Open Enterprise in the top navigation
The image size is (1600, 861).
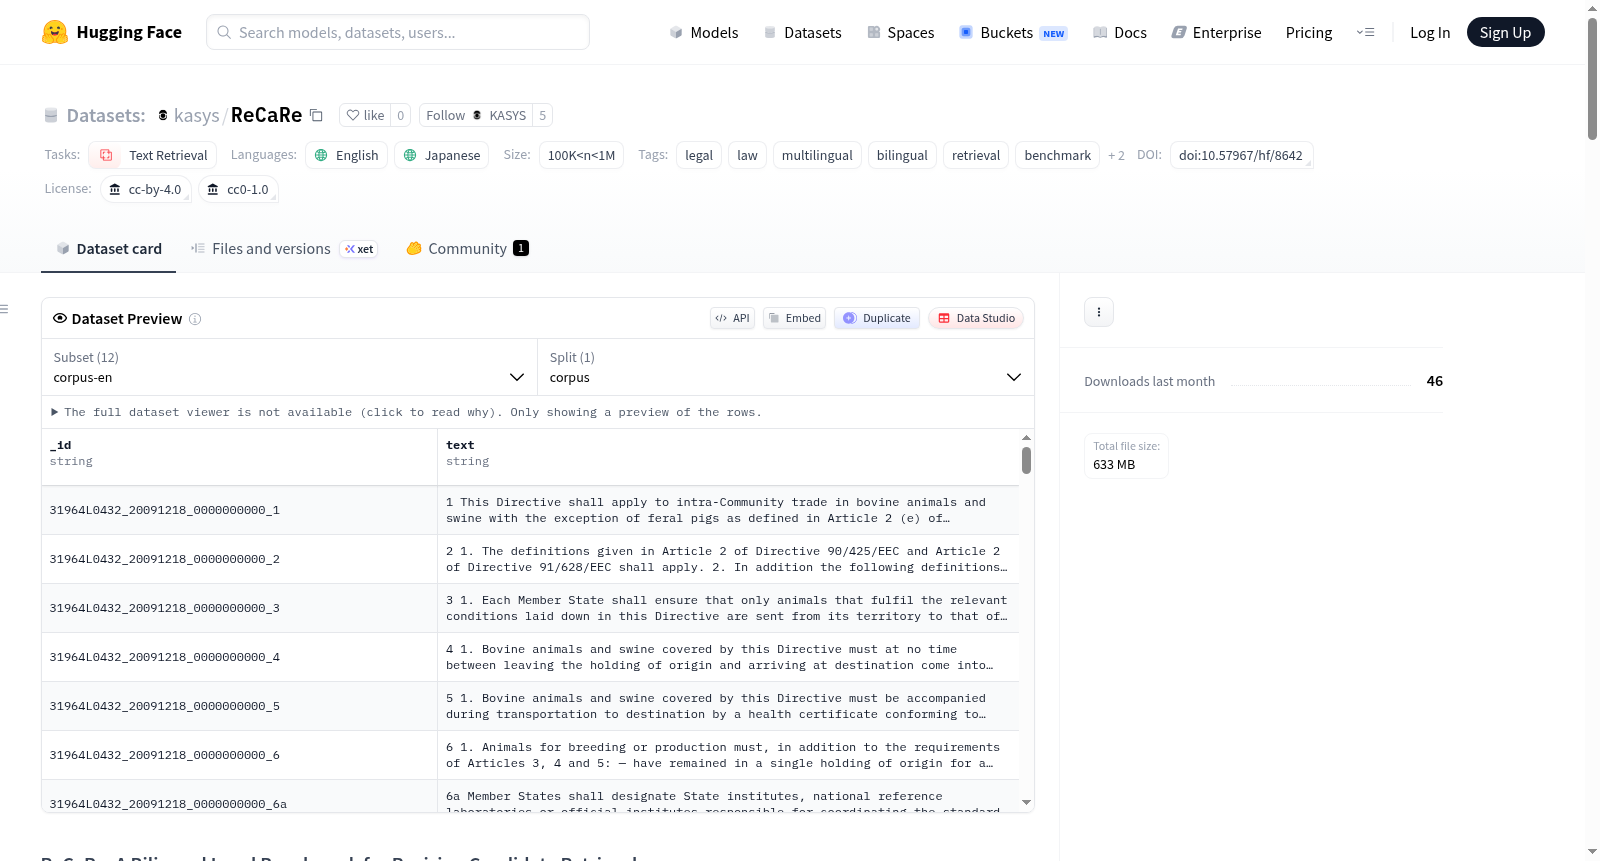(1216, 32)
